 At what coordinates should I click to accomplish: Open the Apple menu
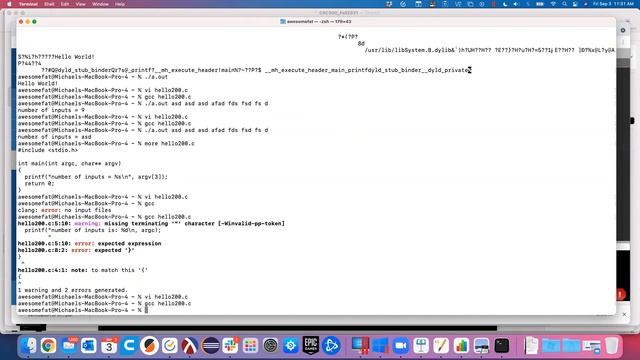tap(9, 4)
